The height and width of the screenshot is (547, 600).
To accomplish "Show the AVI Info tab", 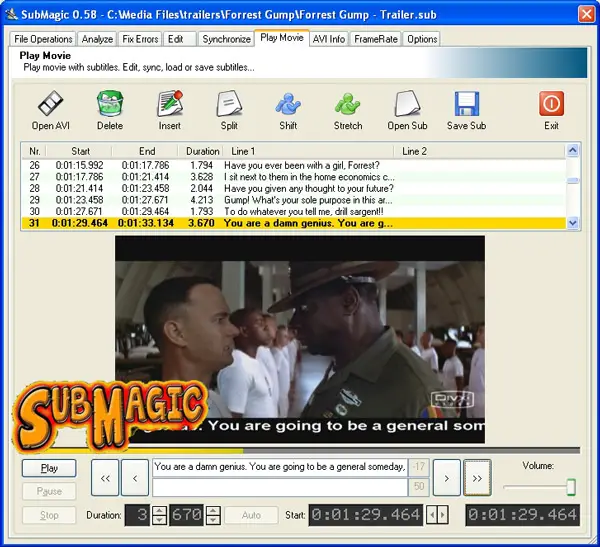I will point(329,39).
